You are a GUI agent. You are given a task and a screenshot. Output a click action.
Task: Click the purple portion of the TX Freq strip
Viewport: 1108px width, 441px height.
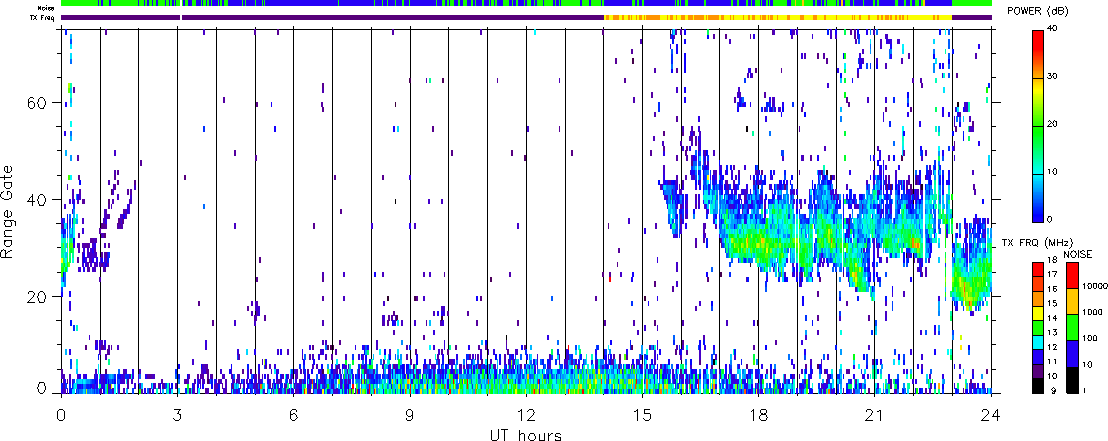tap(332, 17)
